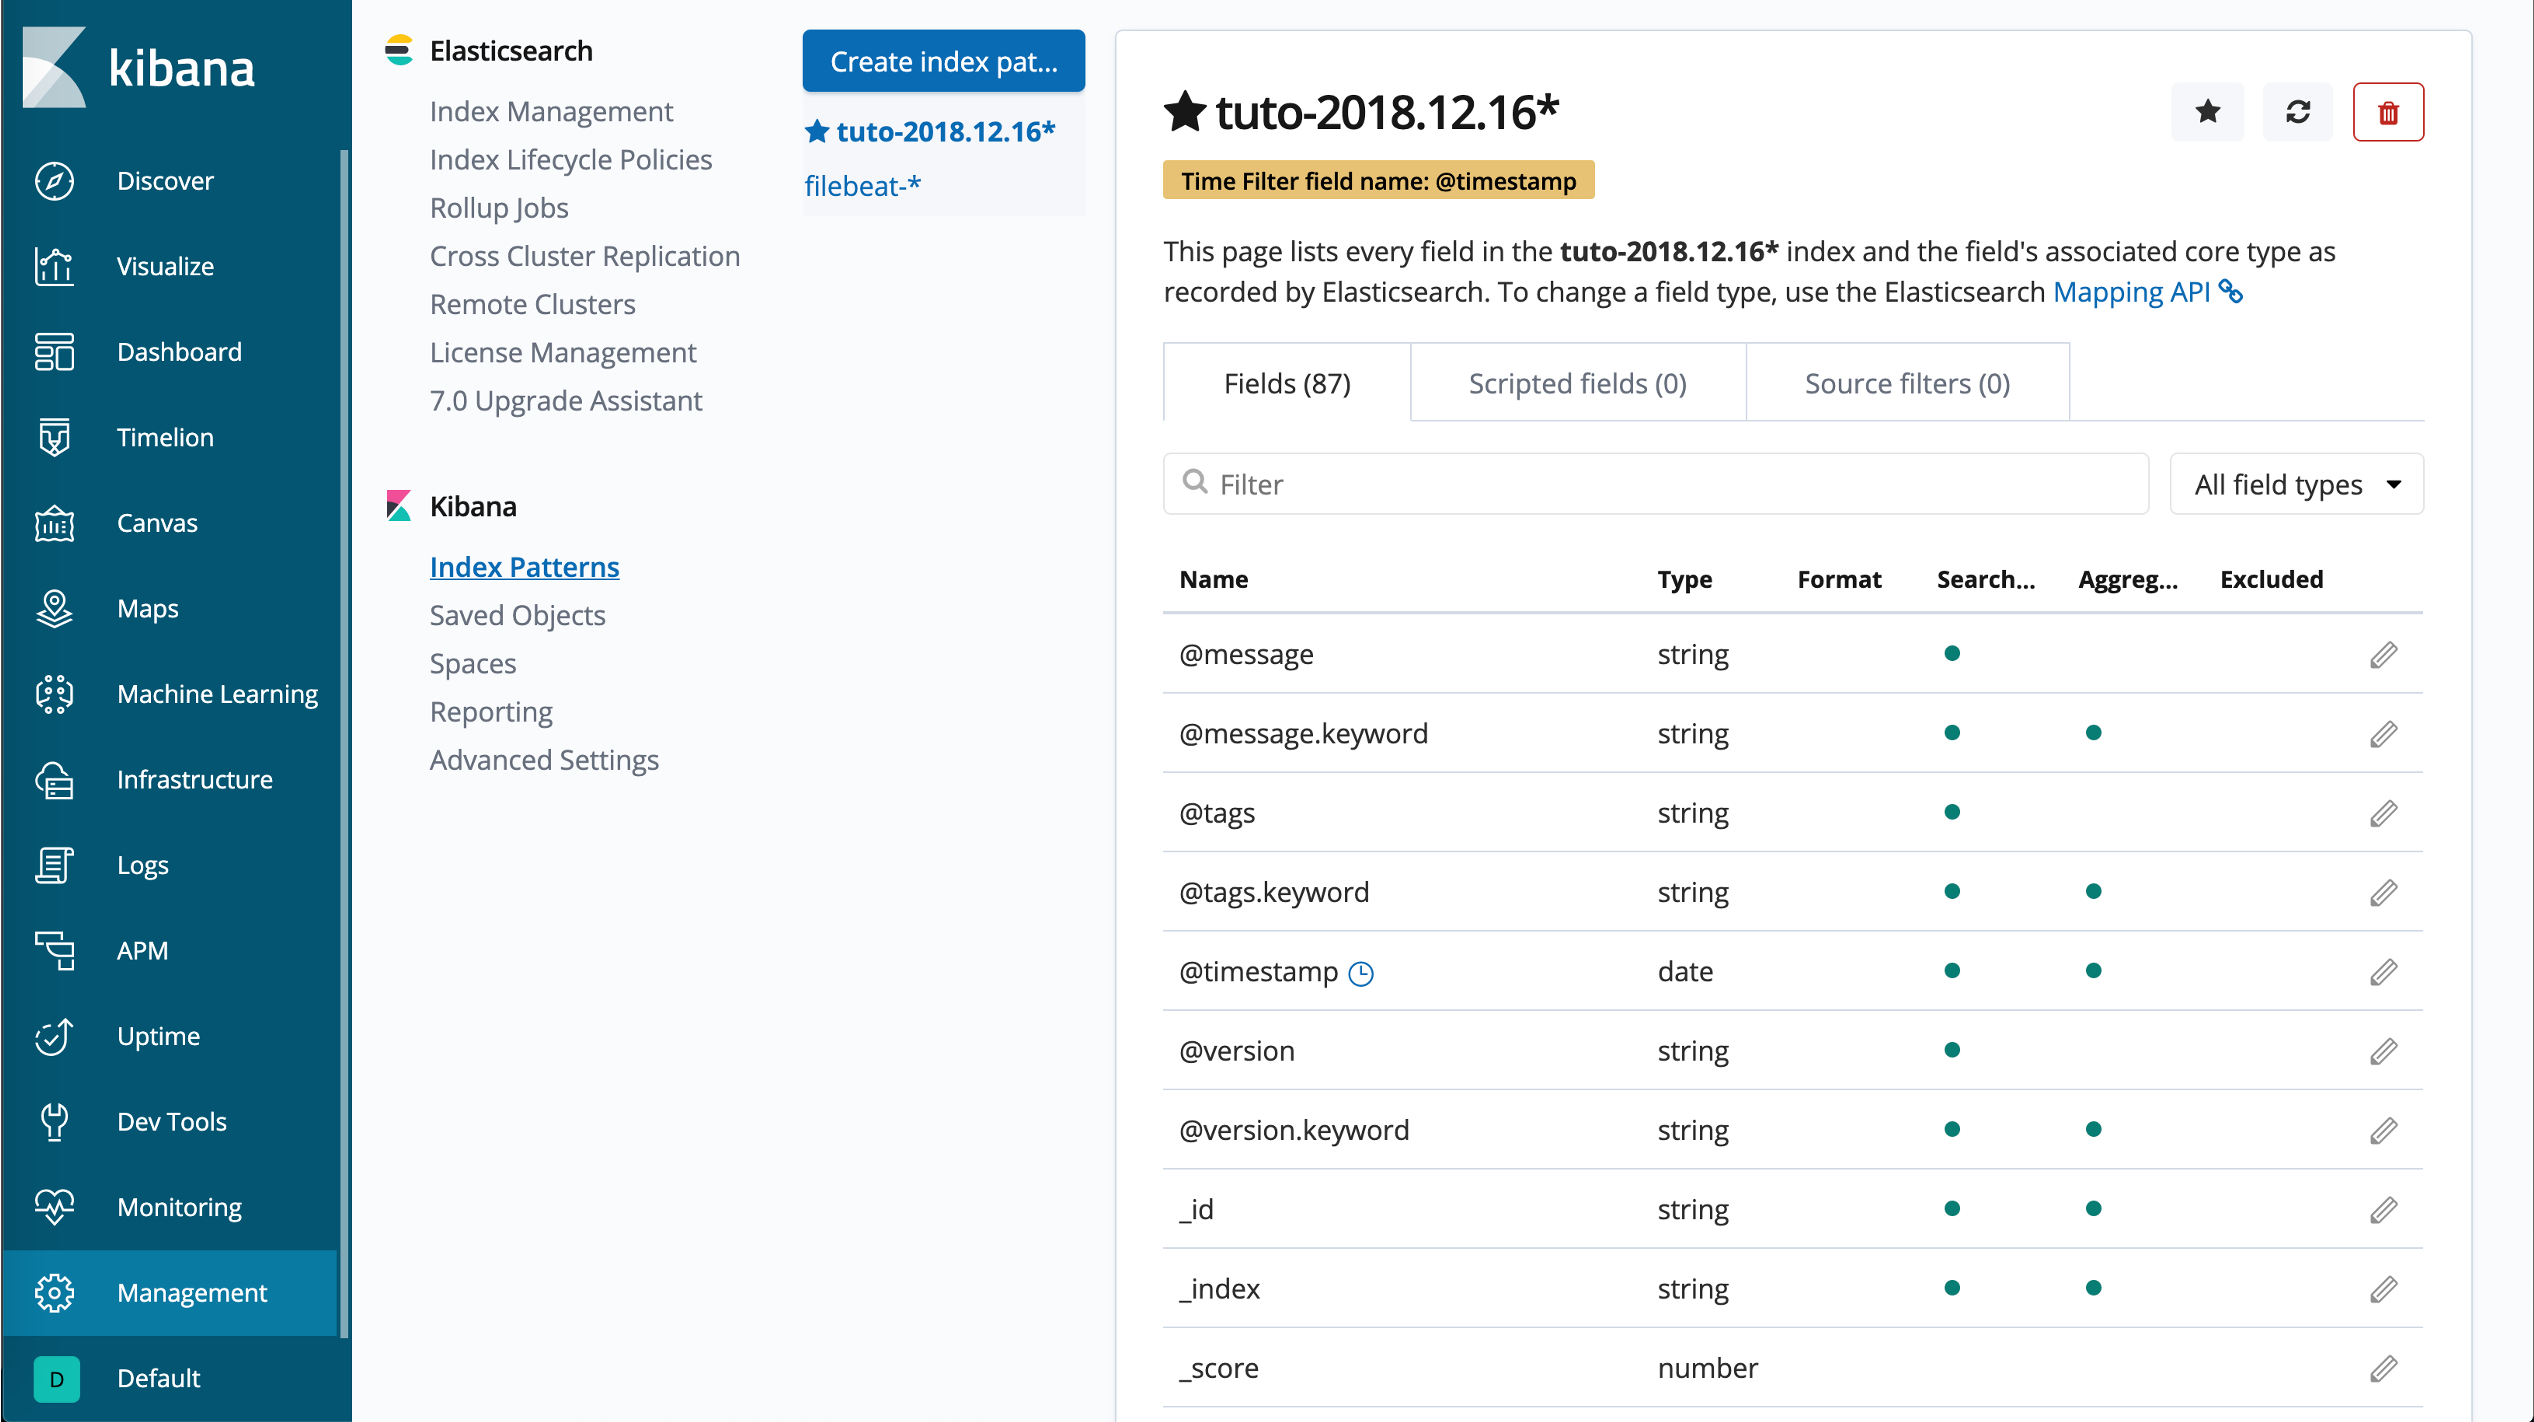Open Dev Tools in the sidebar

pos(171,1121)
